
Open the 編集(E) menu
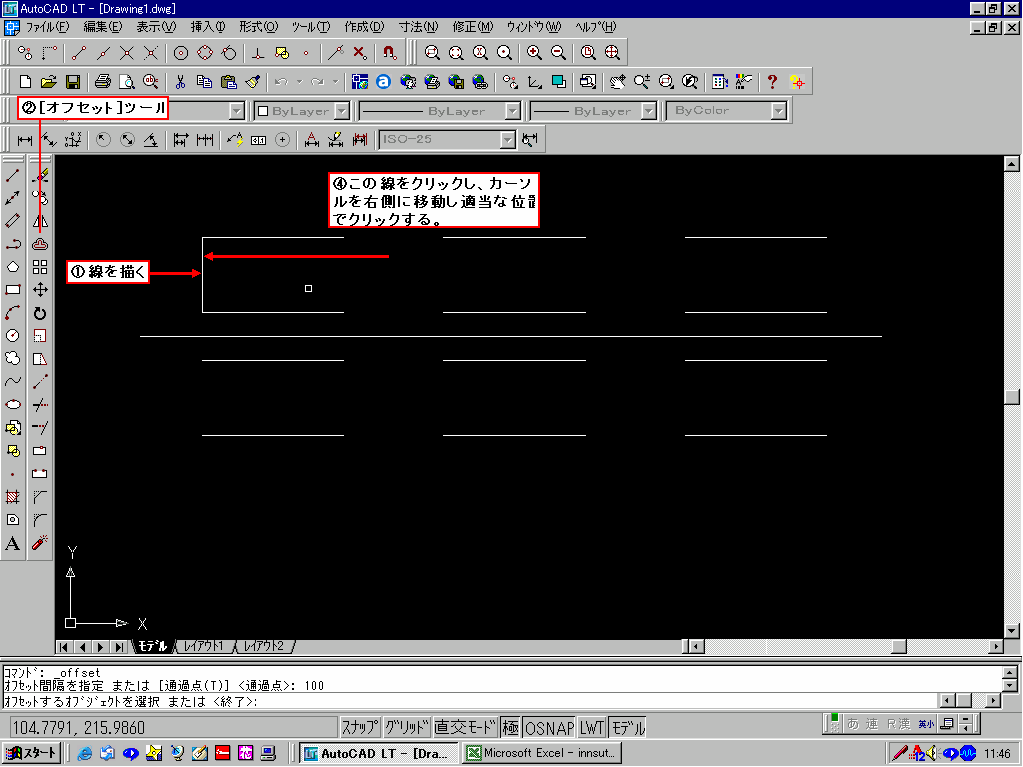tap(102, 27)
